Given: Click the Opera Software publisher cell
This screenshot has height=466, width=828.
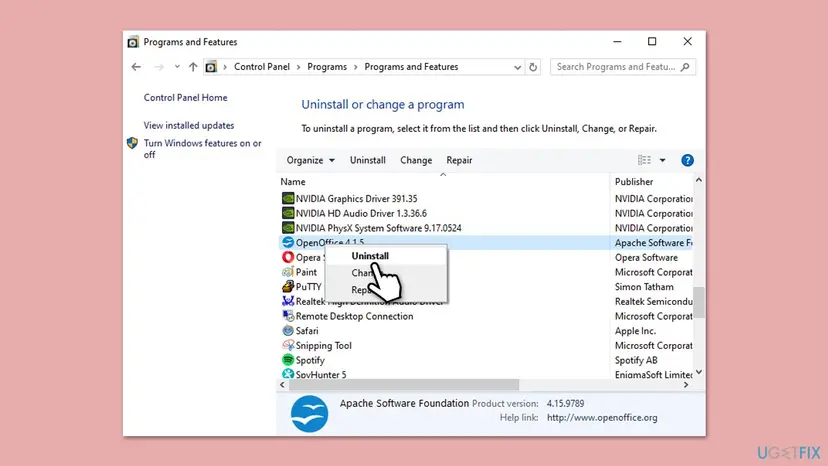Looking at the screenshot, I should point(646,257).
